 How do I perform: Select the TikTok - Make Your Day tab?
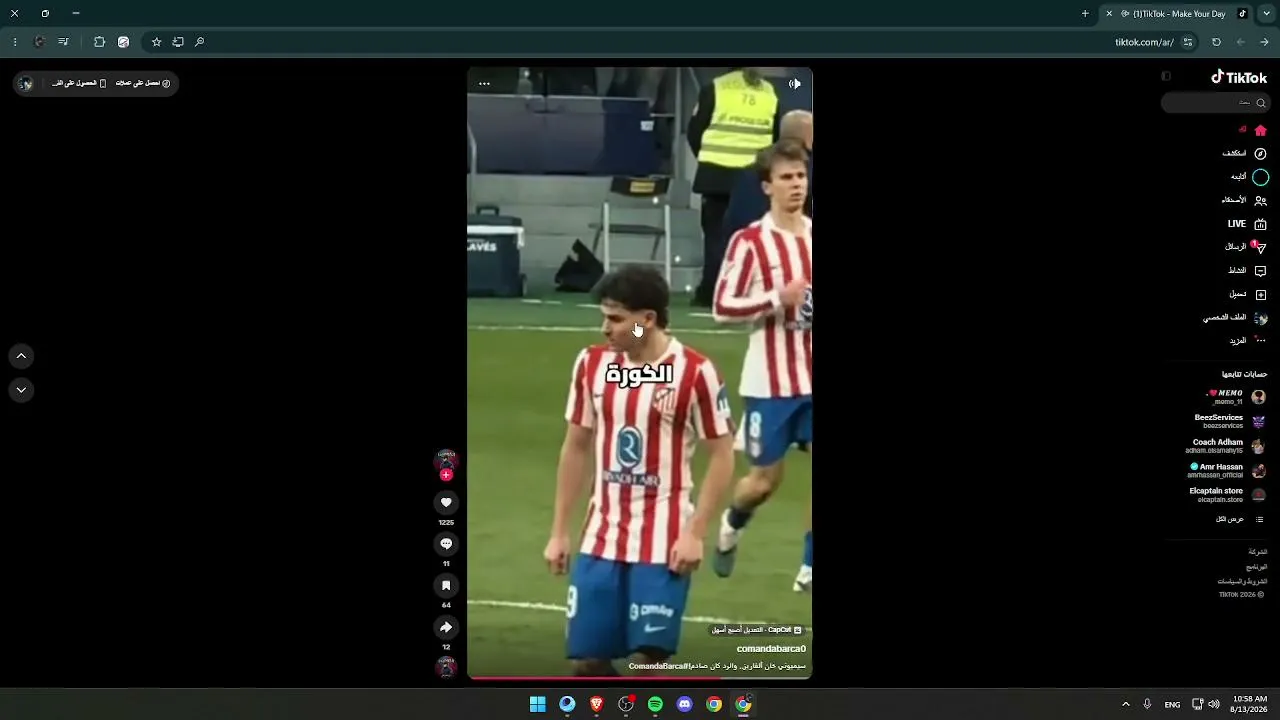[x=1177, y=14]
